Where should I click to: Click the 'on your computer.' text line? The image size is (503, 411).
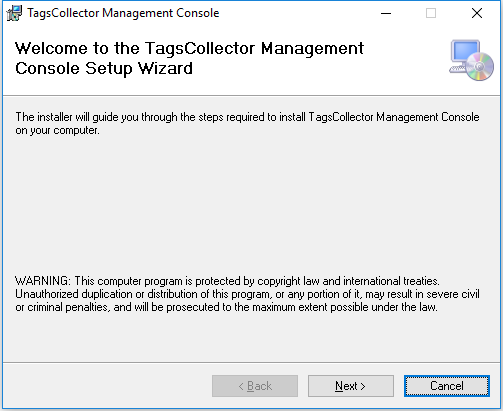pos(57,130)
